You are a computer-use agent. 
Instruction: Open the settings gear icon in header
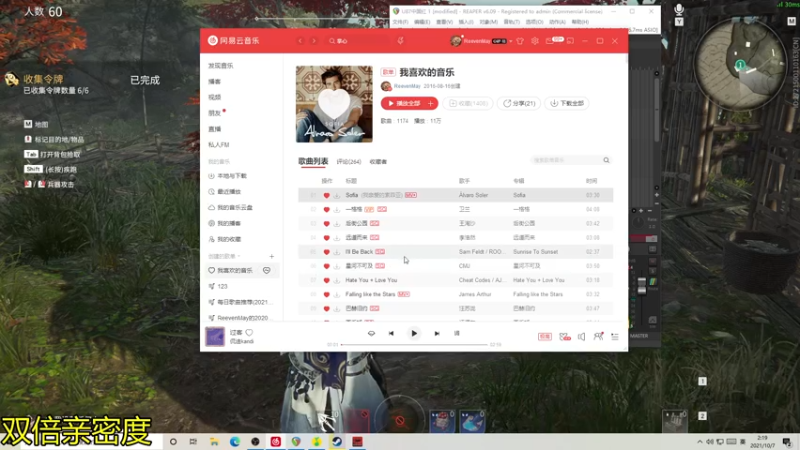(x=534, y=41)
